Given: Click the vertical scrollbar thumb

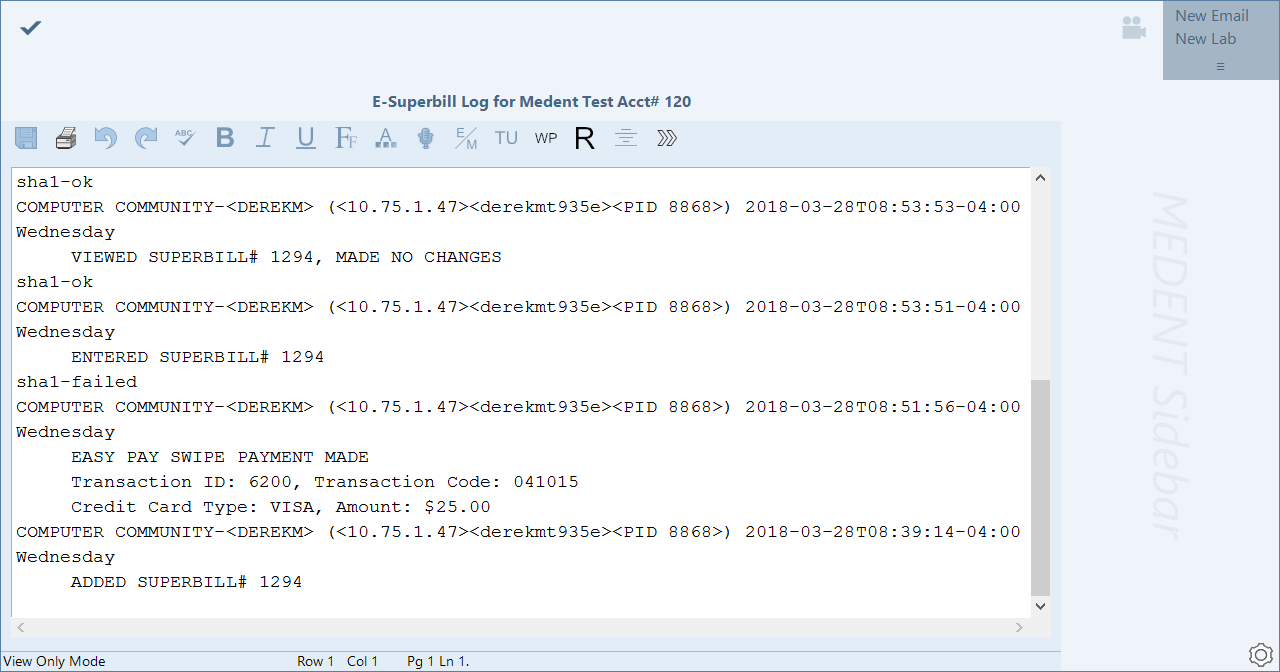Looking at the screenshot, I should click(1041, 487).
